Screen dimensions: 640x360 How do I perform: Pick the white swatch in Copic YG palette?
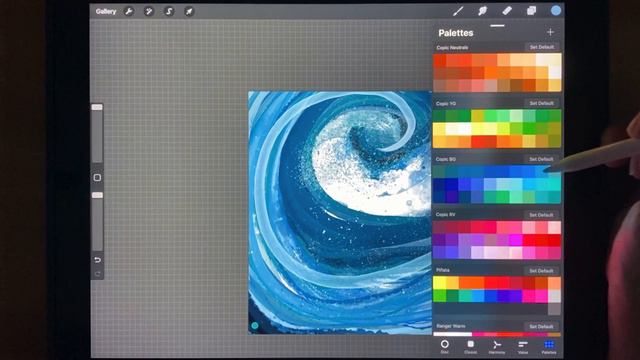coord(458,129)
